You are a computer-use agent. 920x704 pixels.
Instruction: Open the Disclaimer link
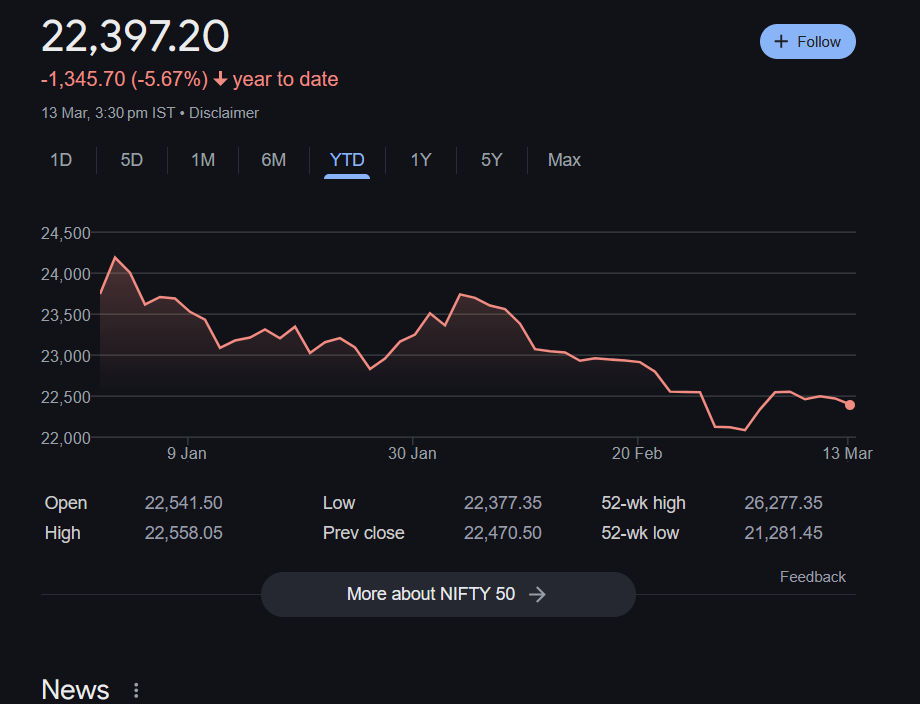(x=224, y=113)
